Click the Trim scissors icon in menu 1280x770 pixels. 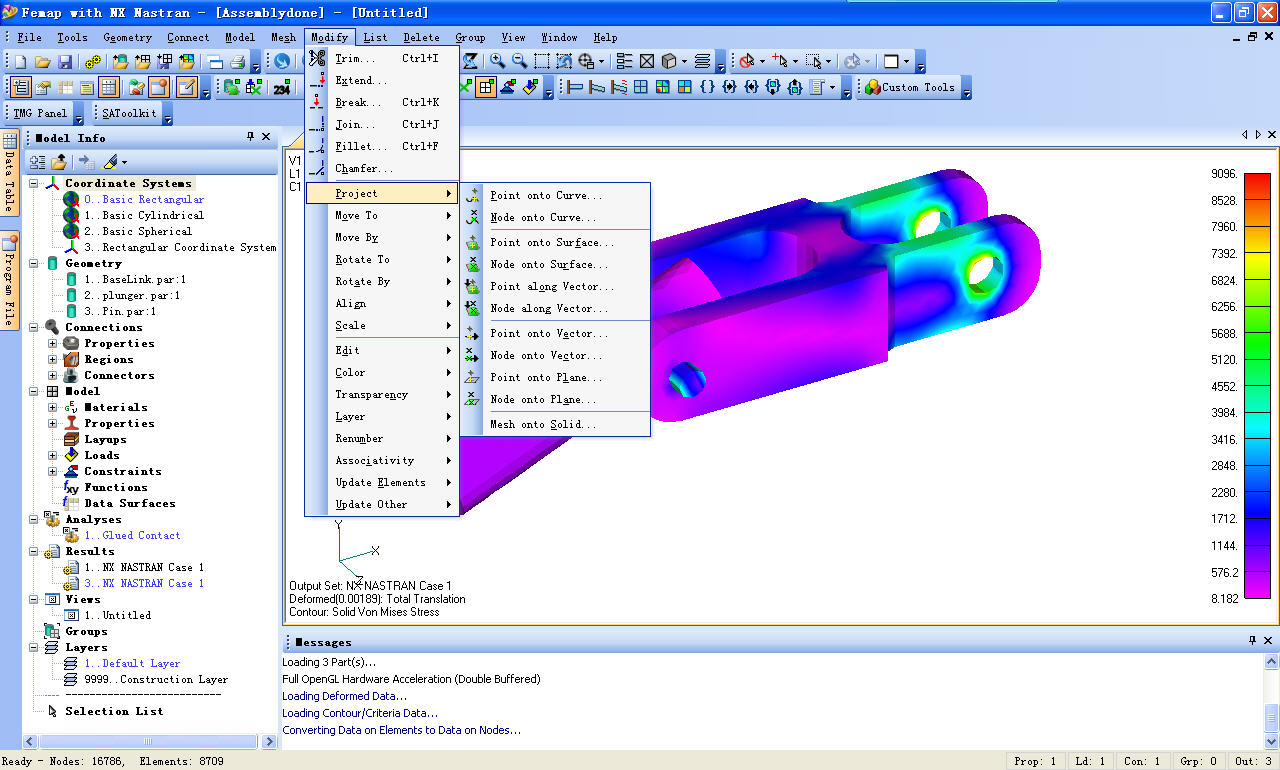point(317,58)
